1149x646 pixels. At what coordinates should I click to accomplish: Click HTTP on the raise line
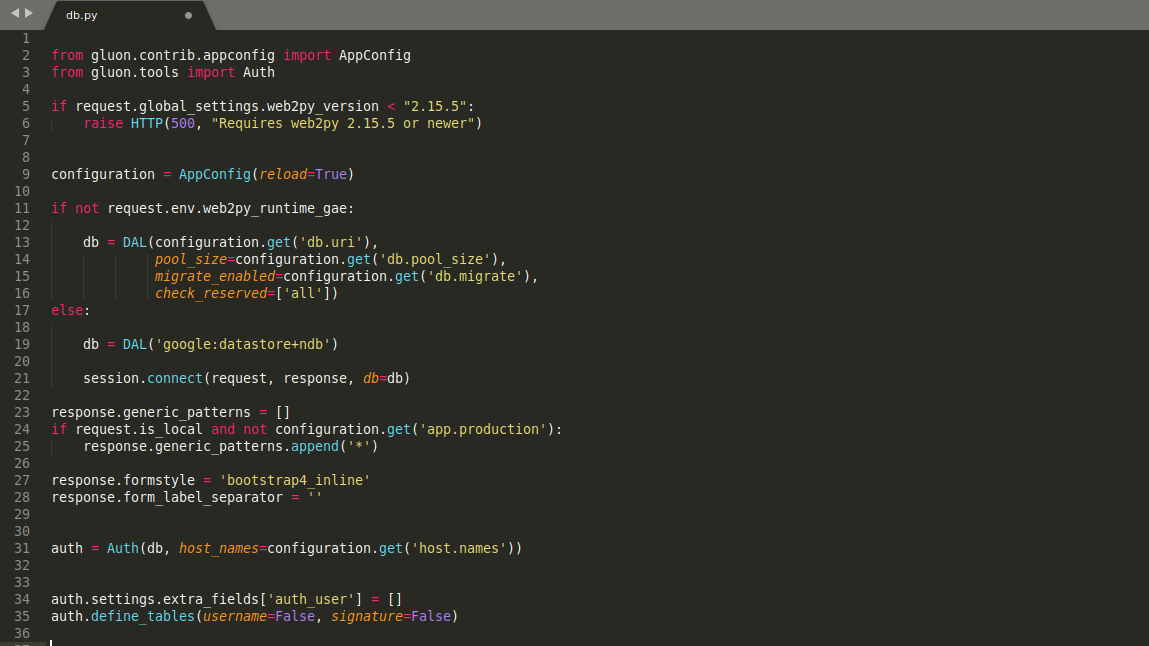pyautogui.click(x=147, y=123)
